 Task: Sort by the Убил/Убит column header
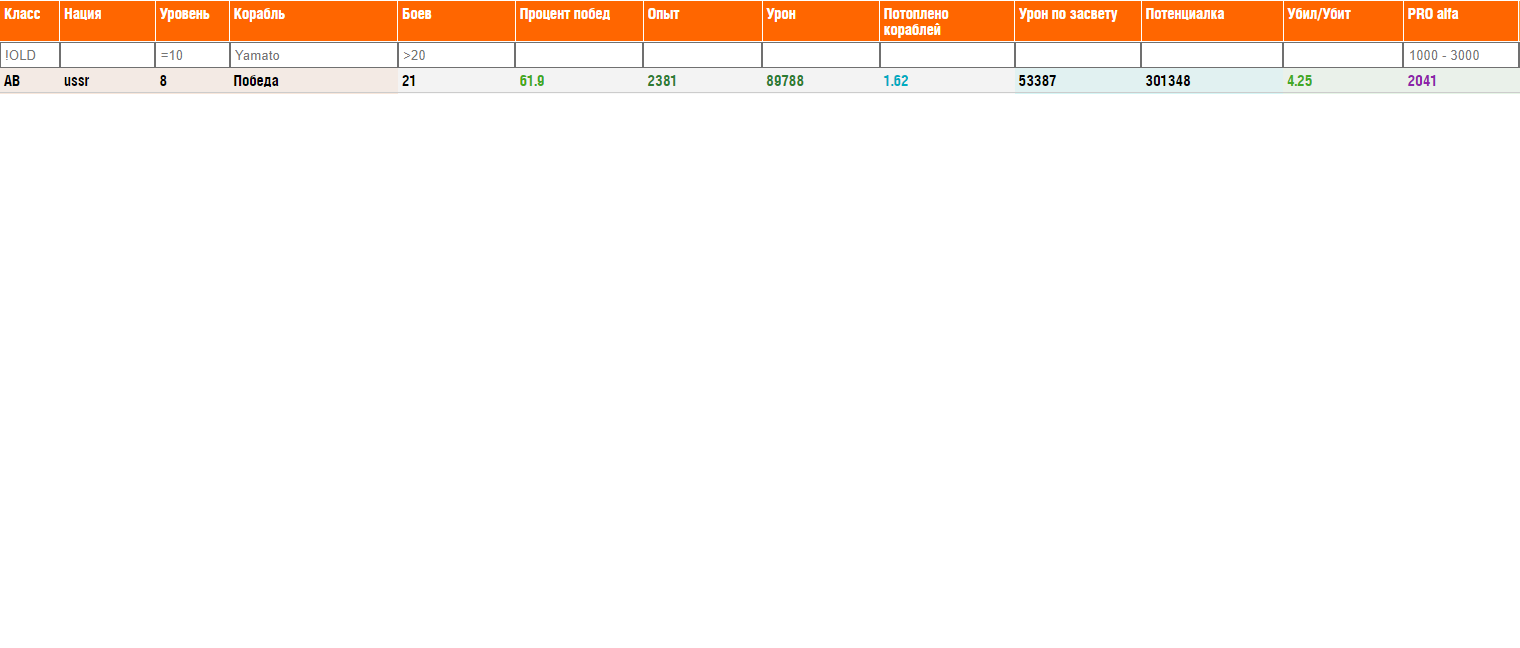[1343, 21]
